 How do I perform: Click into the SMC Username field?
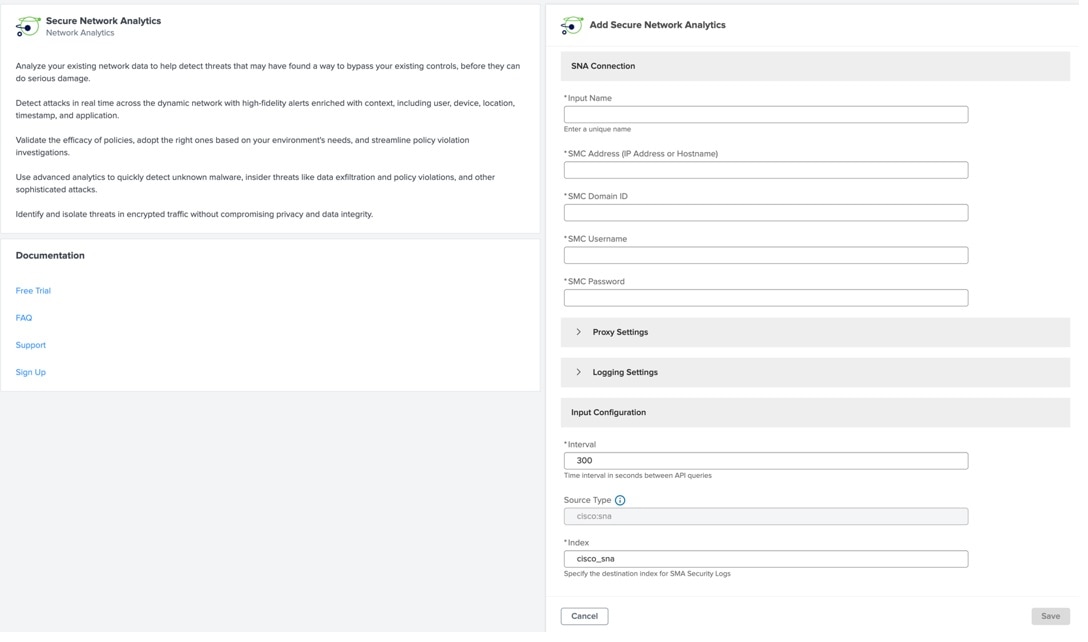765,256
